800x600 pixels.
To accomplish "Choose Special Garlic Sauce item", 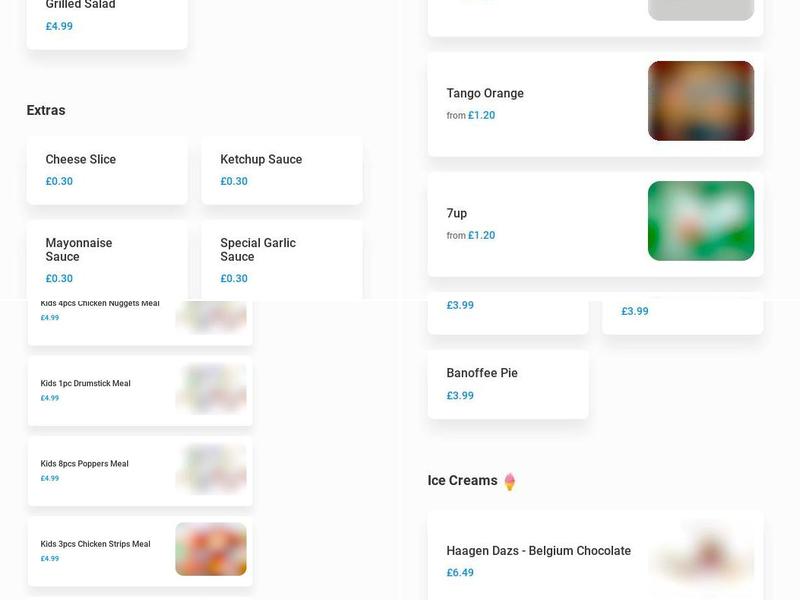I will click(x=282, y=260).
